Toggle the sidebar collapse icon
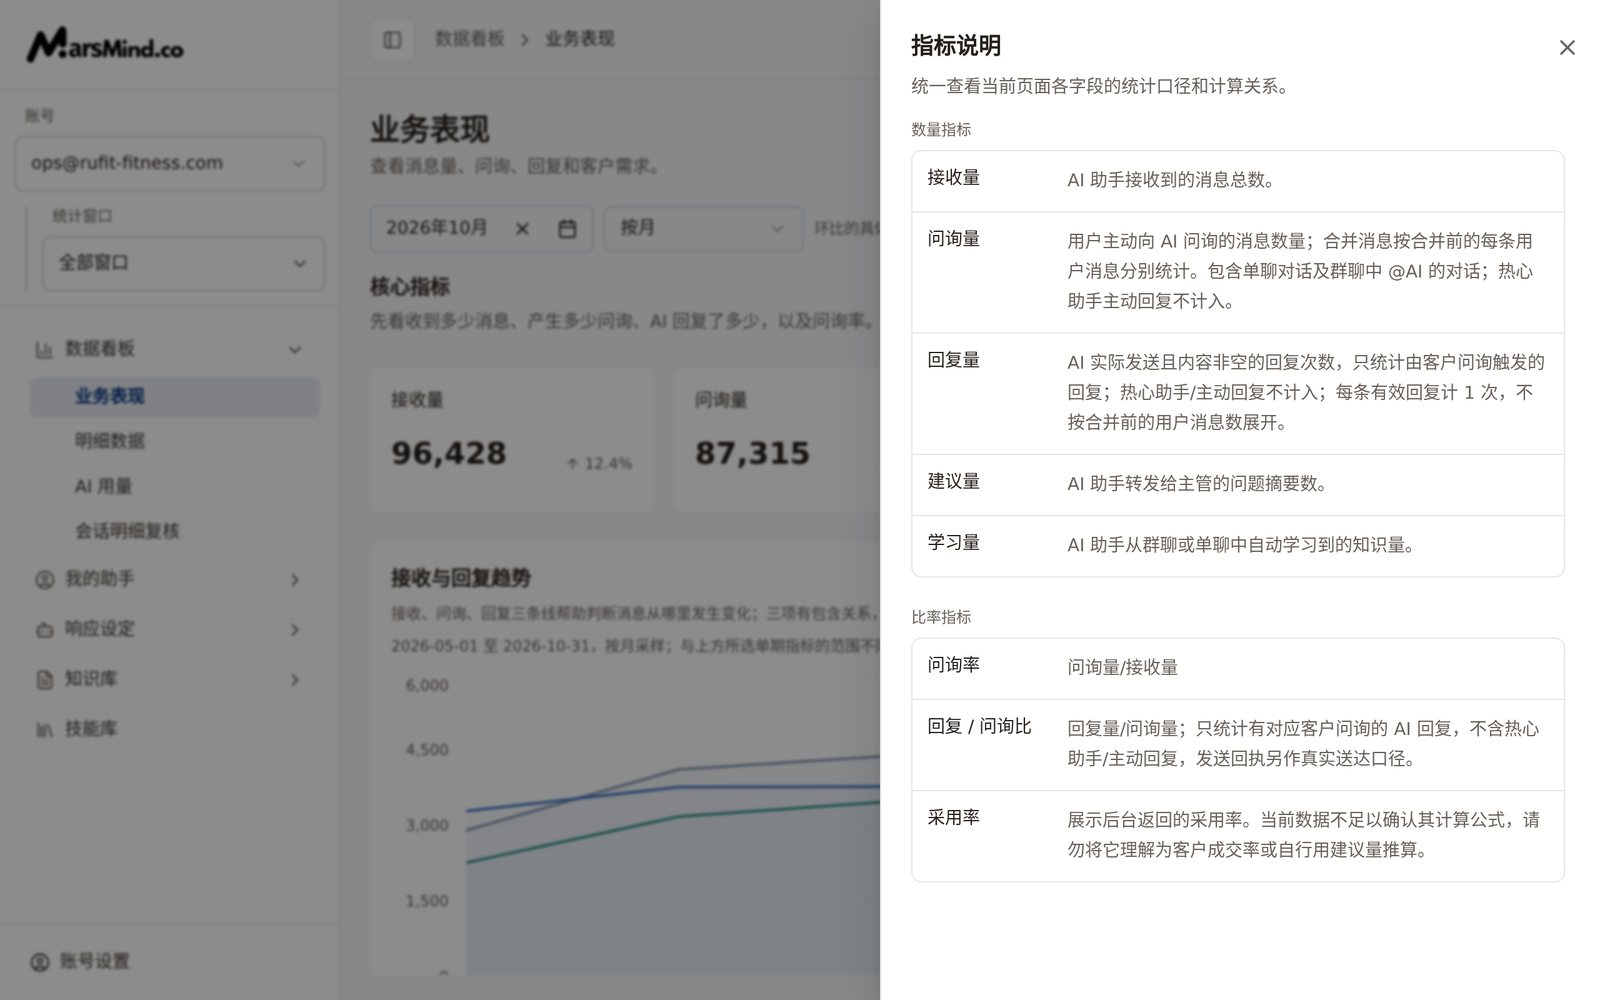Screen dimensions: 1600x1000 coord(392,40)
